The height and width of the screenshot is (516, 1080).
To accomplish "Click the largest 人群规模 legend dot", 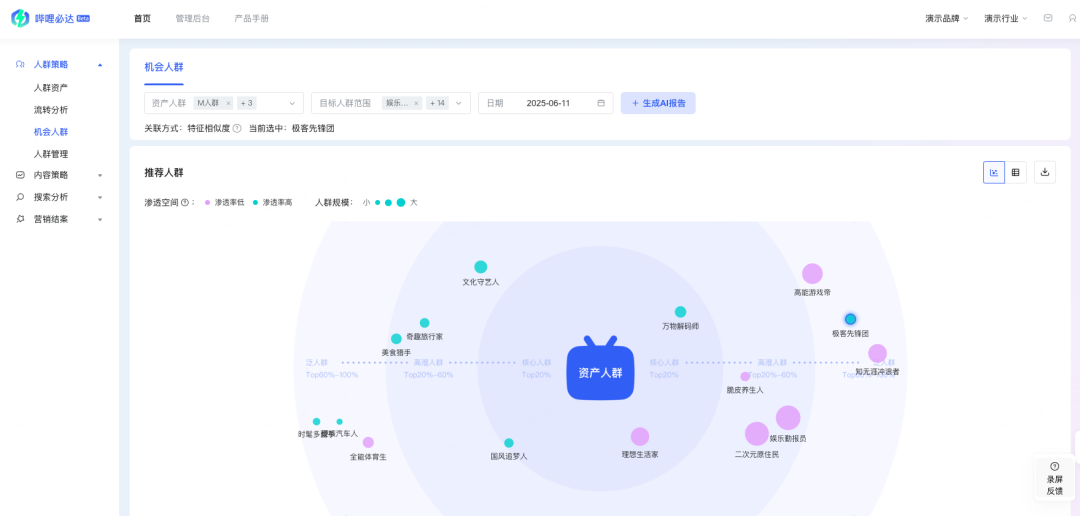I will (401, 203).
